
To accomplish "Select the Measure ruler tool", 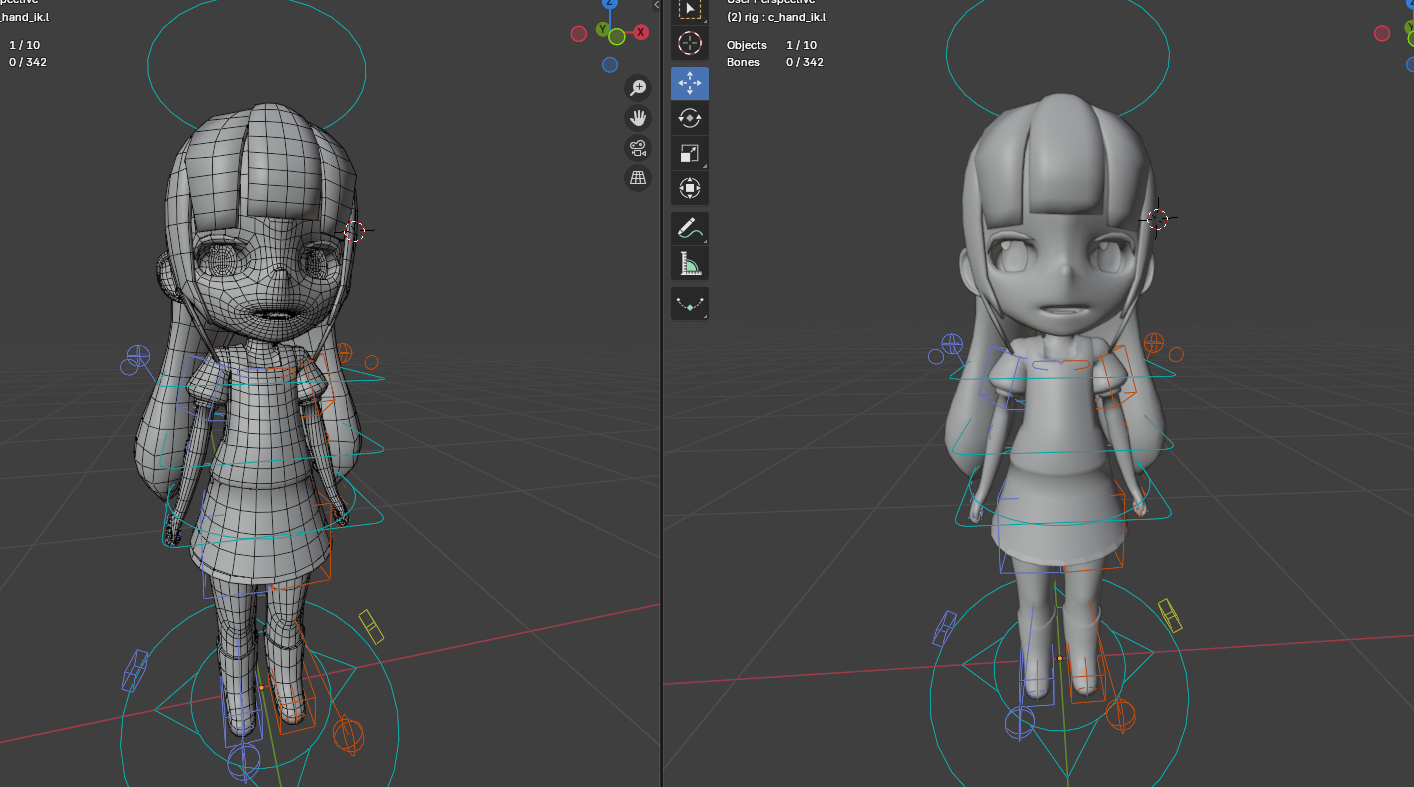I will pos(690,263).
